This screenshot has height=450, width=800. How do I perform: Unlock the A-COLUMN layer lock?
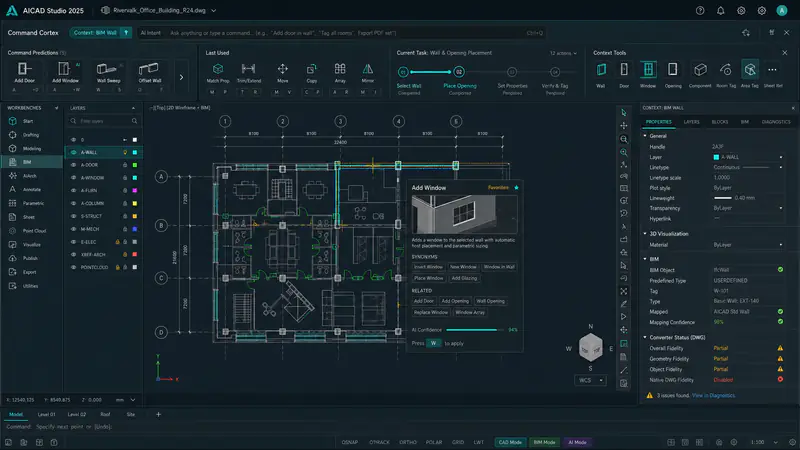[x=125, y=203]
